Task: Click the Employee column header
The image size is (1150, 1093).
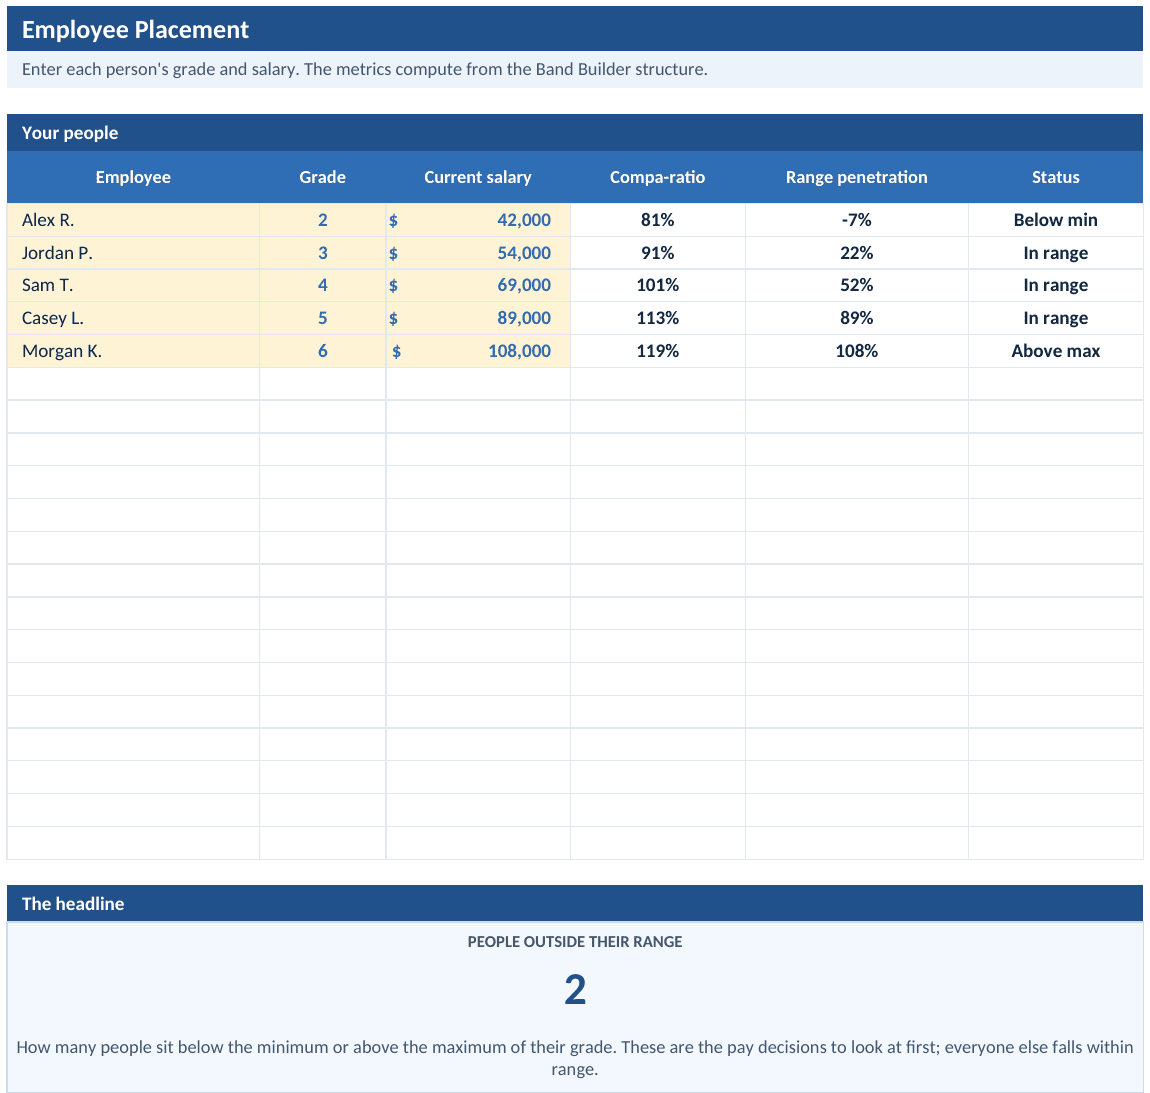Action: [x=133, y=178]
